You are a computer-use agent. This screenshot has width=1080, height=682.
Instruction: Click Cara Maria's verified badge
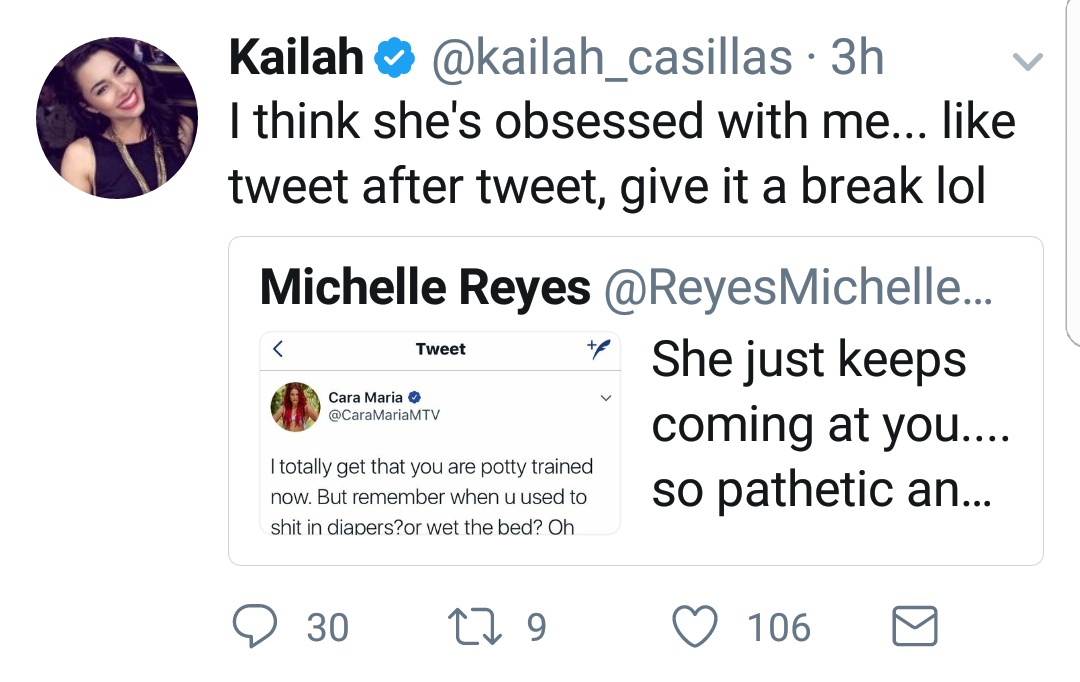tap(414, 397)
